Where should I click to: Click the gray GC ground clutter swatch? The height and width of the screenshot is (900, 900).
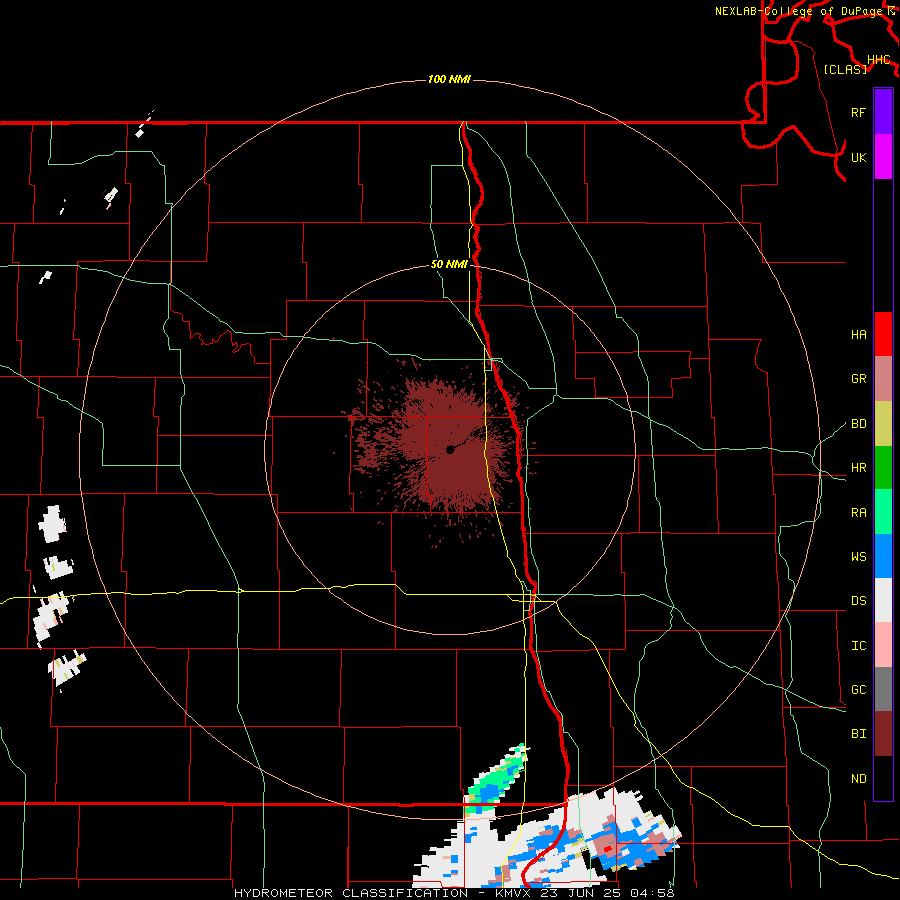click(x=883, y=689)
